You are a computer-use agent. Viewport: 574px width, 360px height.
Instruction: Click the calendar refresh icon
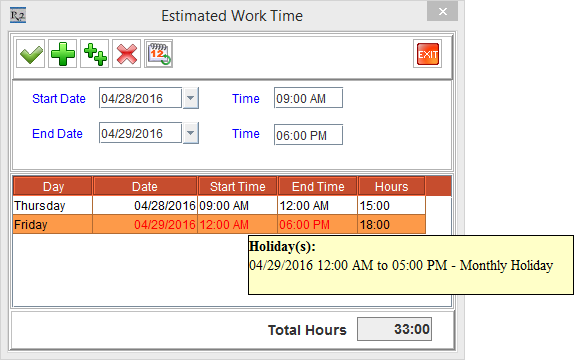[159, 54]
